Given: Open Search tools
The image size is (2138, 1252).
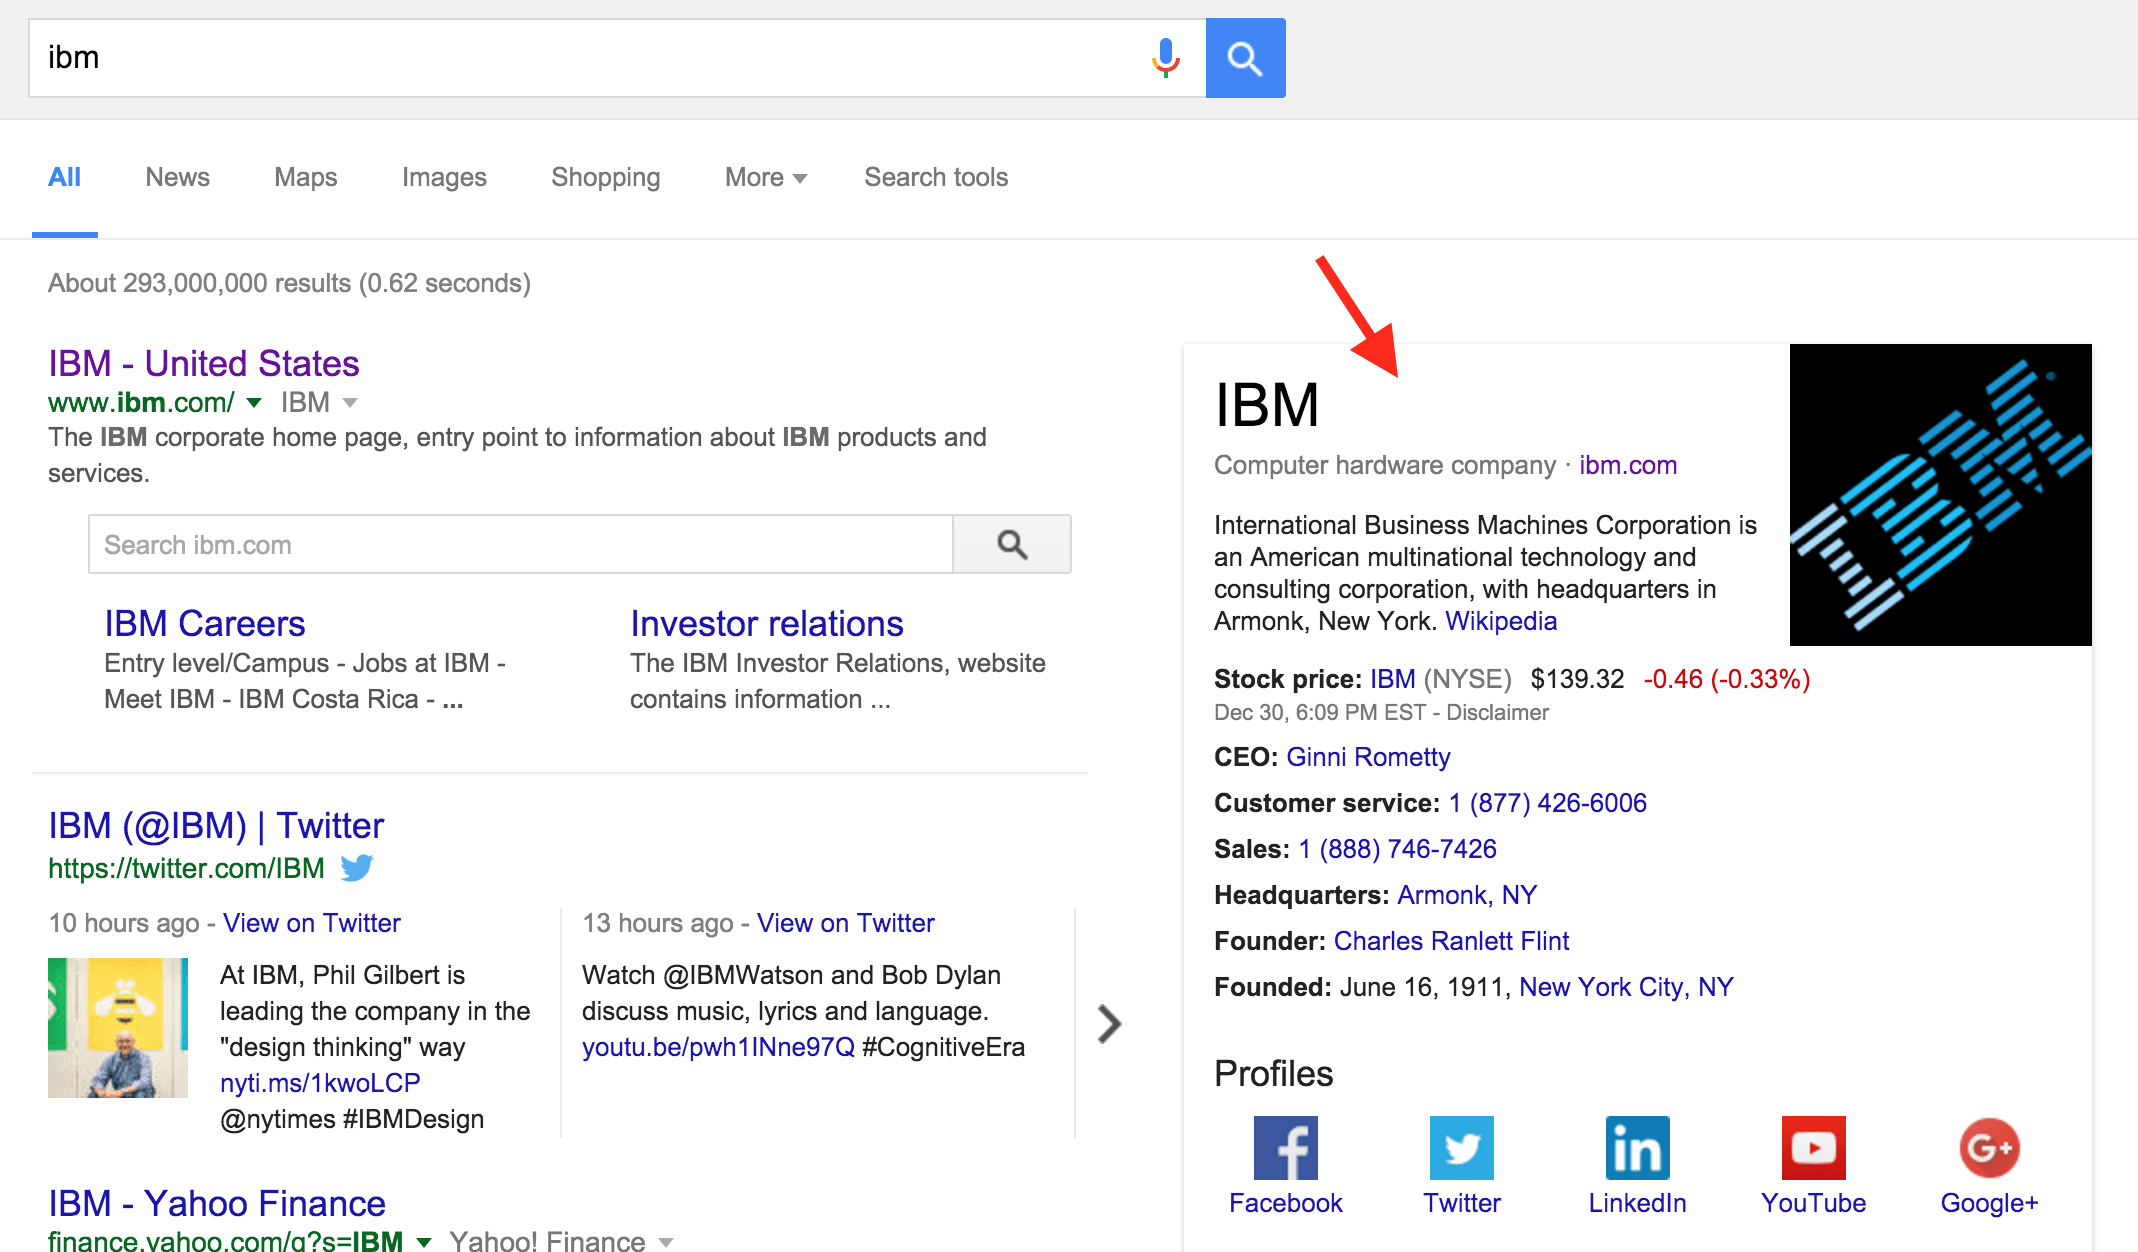Looking at the screenshot, I should pyautogui.click(x=936, y=178).
